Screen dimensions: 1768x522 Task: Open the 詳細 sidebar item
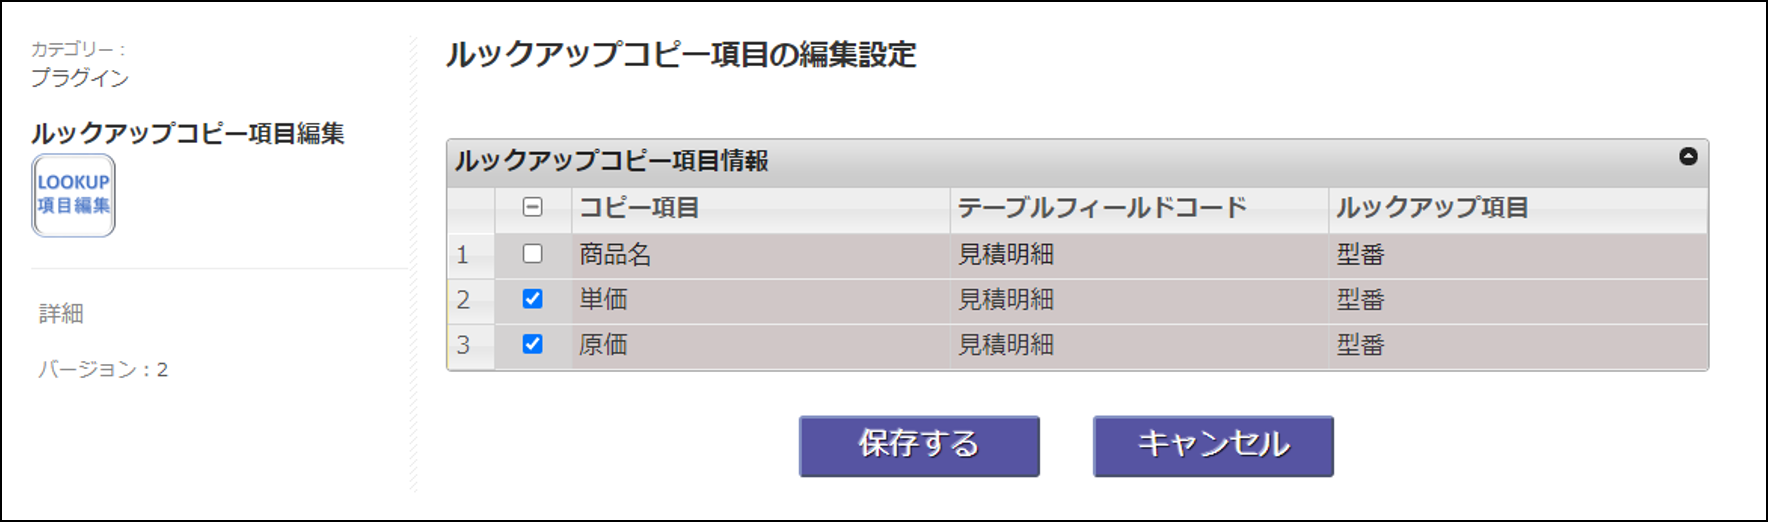(x=61, y=313)
